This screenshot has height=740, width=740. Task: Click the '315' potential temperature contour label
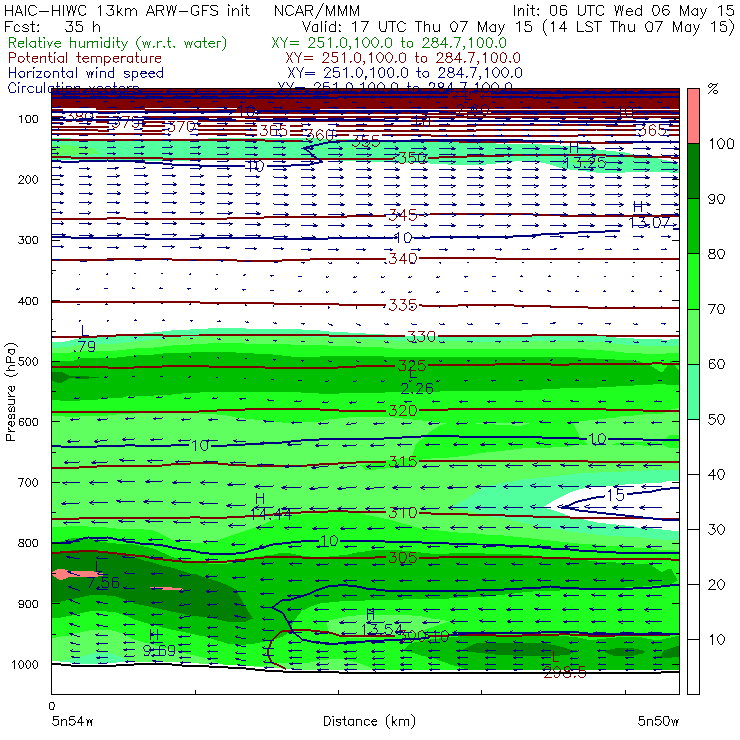(x=403, y=462)
